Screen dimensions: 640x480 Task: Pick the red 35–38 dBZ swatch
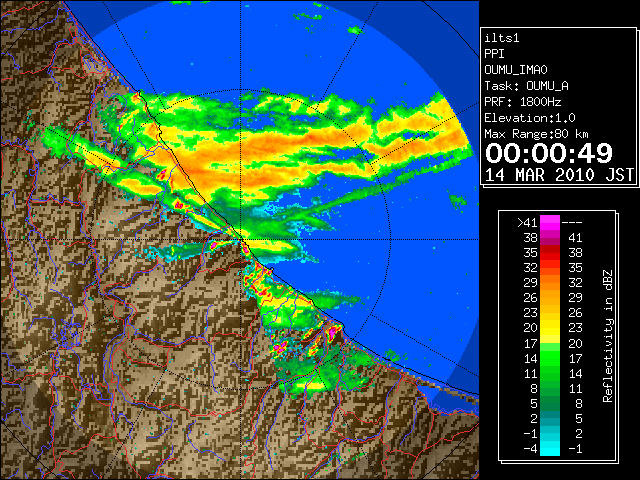pos(550,253)
